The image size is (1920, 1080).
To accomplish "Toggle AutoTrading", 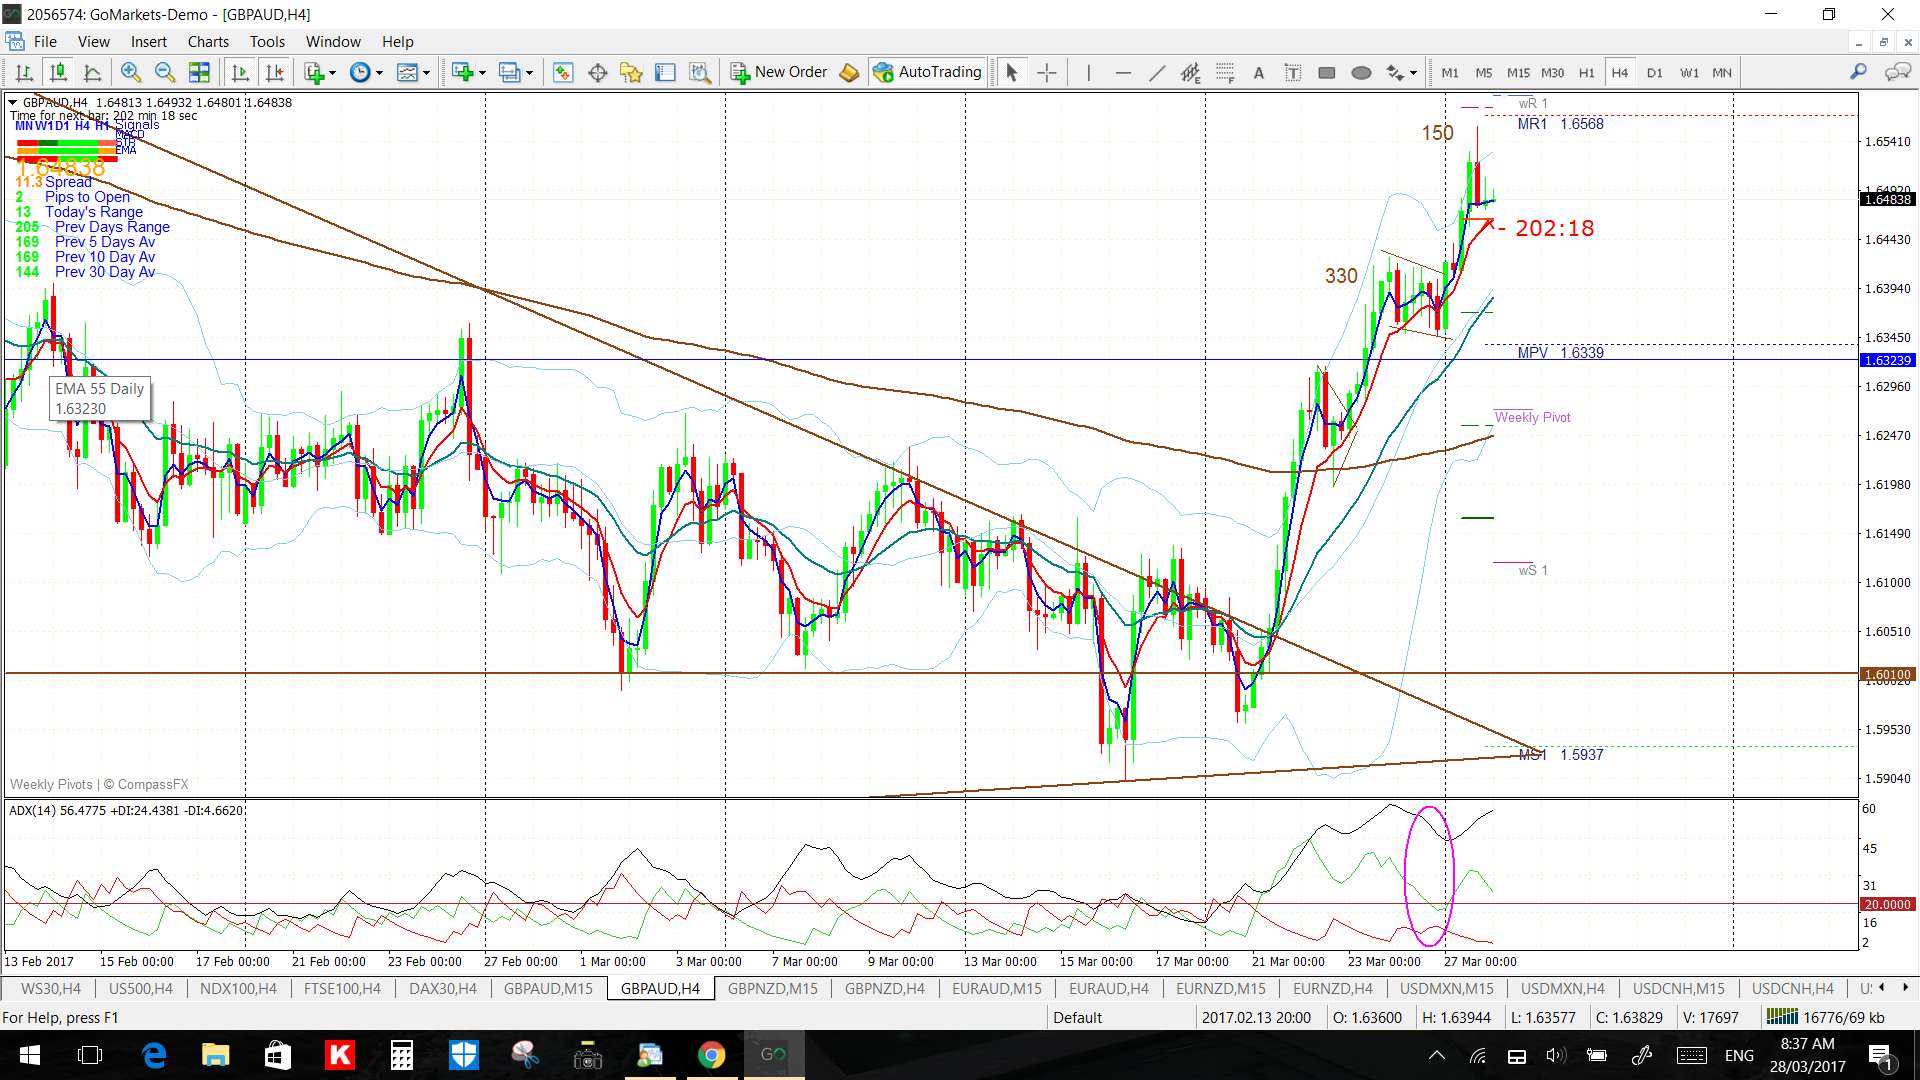I will 927,72.
